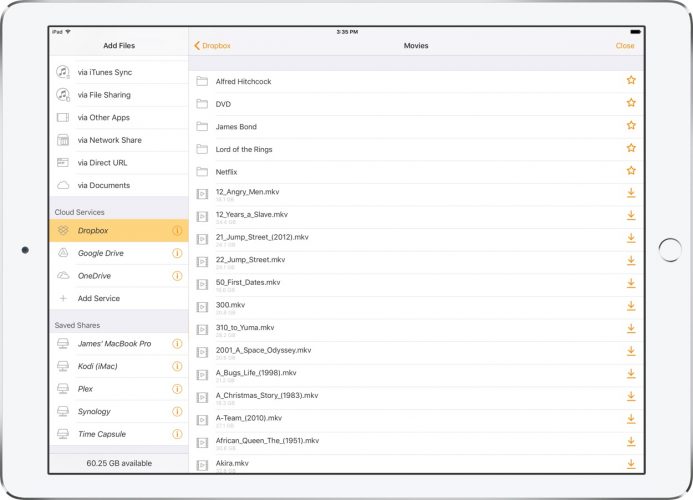Select 300.mkv file name
Viewport: 693px width, 500px height.
pyautogui.click(x=230, y=305)
